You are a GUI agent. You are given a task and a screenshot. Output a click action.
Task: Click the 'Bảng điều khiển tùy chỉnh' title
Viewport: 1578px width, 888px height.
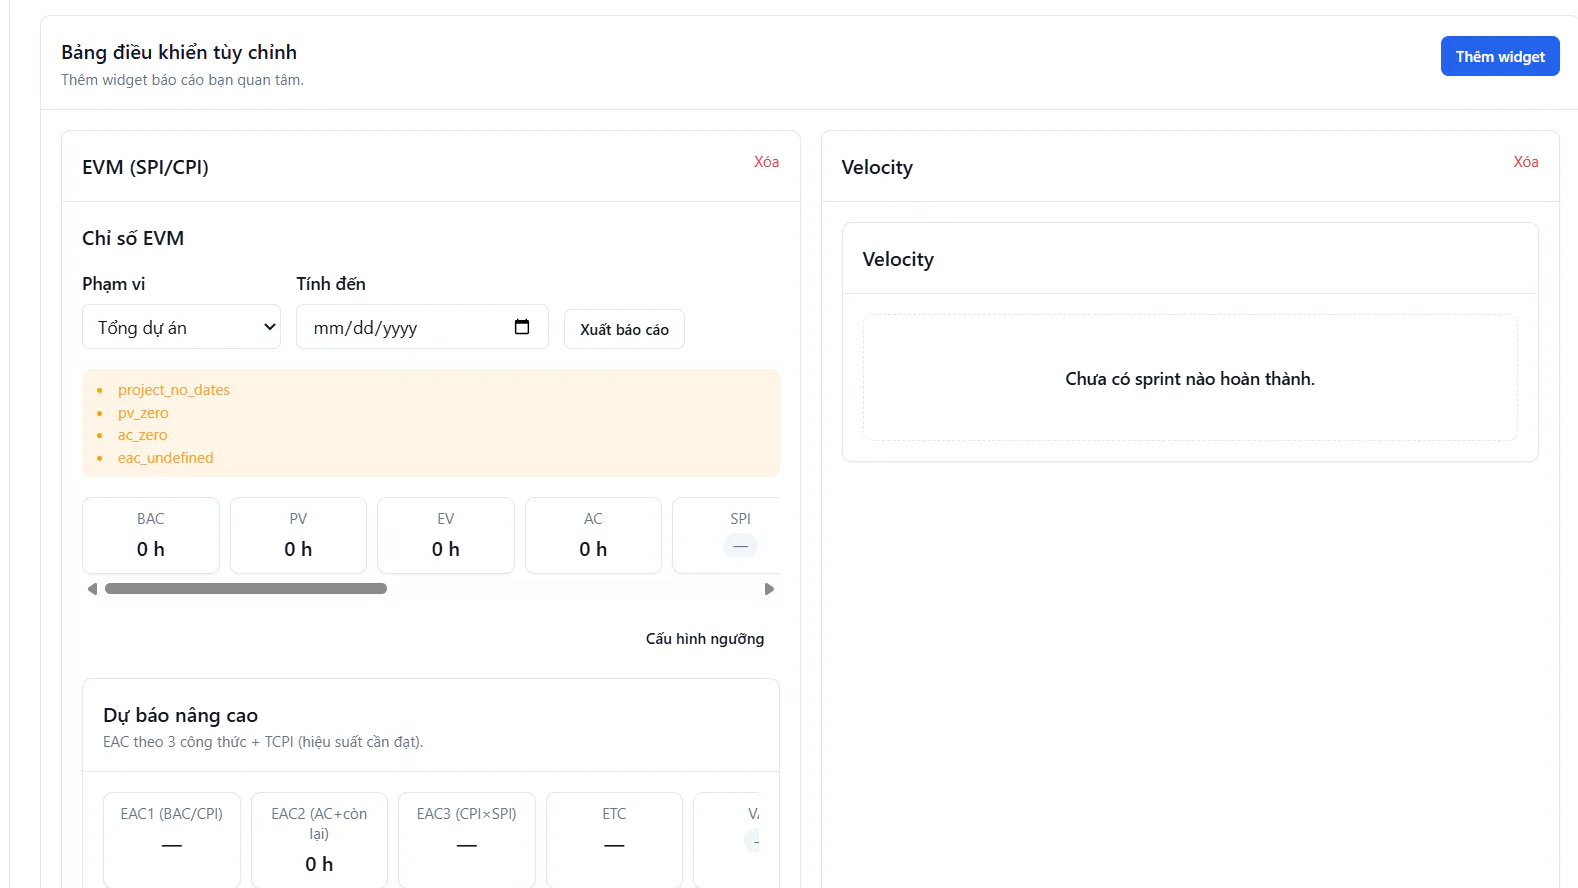179,52
